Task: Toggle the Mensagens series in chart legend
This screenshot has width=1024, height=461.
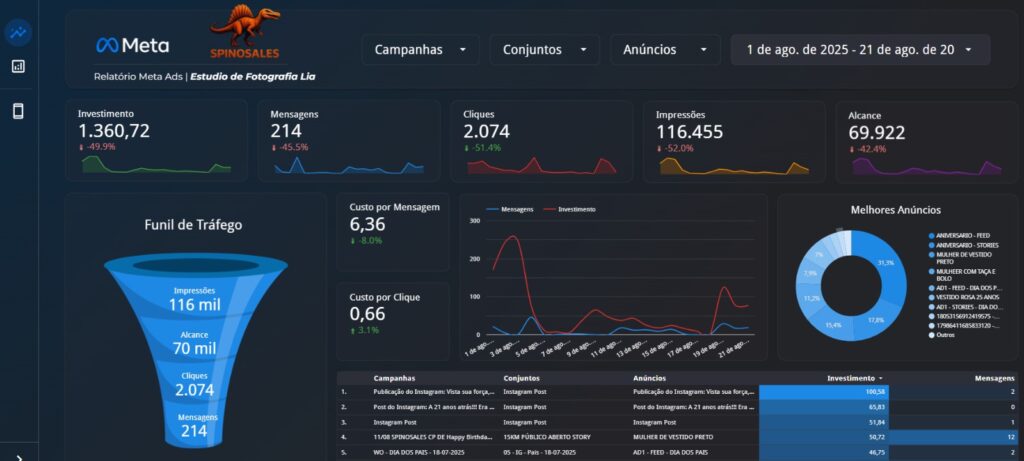Action: [510, 209]
